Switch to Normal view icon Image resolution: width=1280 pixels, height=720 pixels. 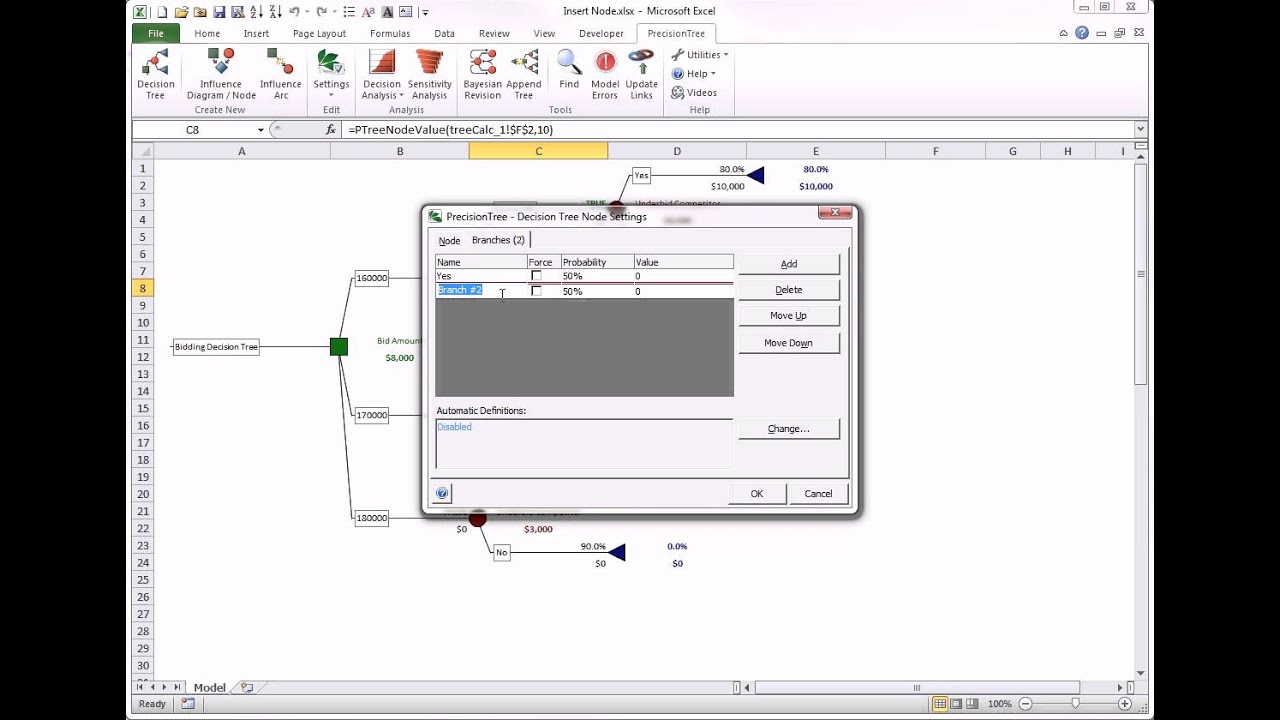click(941, 704)
